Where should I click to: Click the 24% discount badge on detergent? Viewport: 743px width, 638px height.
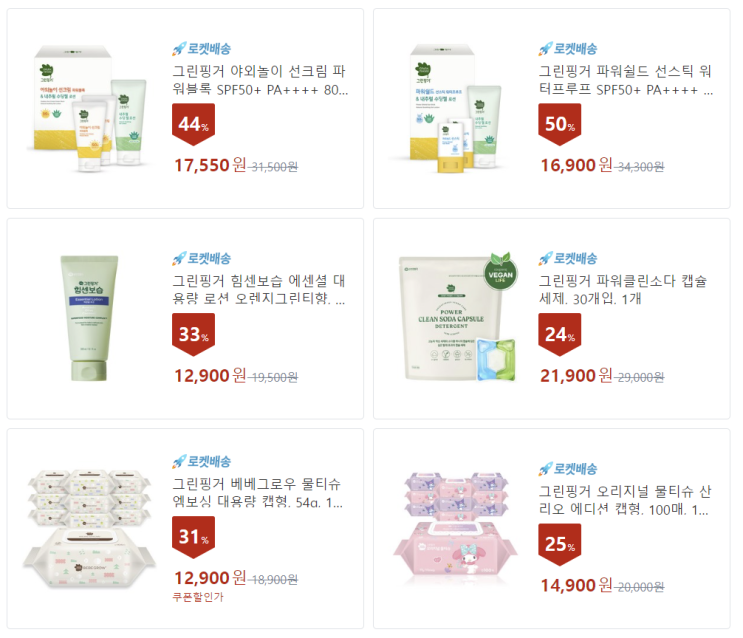[560, 335]
